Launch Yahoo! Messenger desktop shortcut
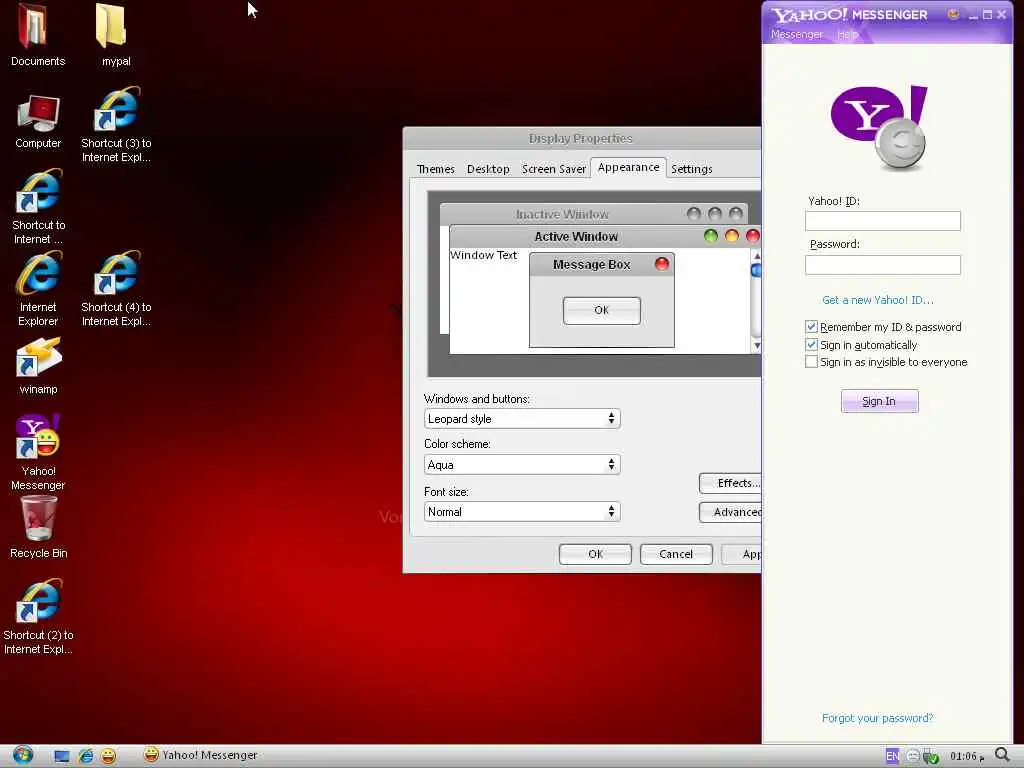This screenshot has width=1024, height=768. [x=38, y=452]
